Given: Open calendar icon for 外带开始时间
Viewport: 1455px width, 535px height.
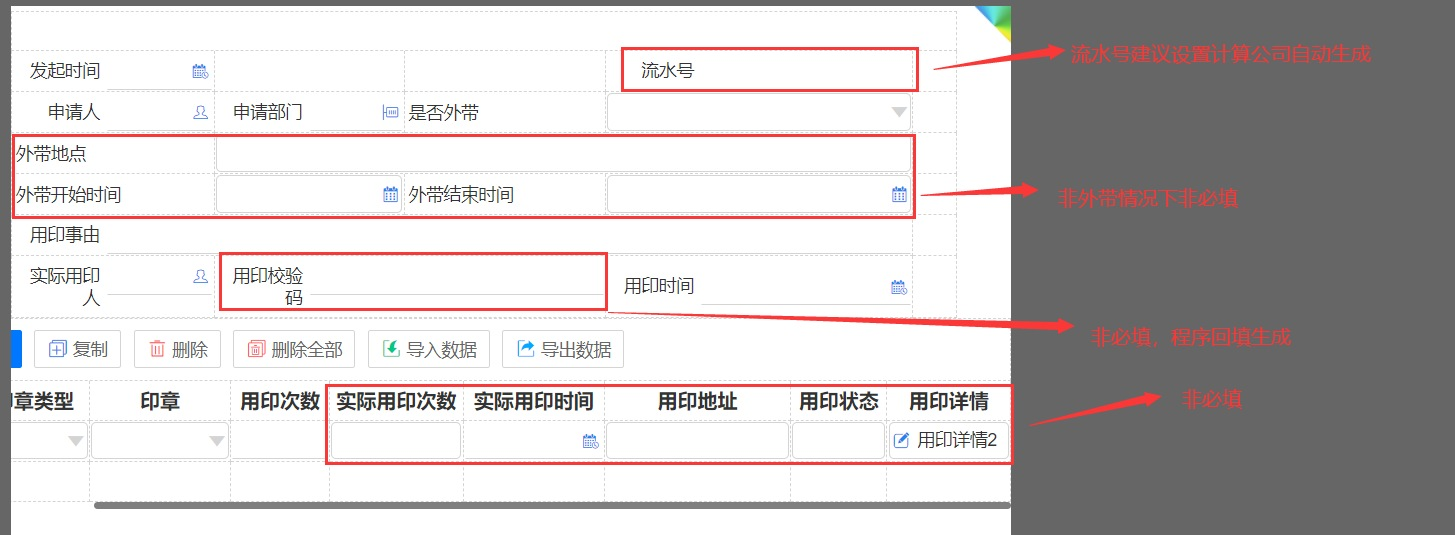Looking at the screenshot, I should point(391,194).
